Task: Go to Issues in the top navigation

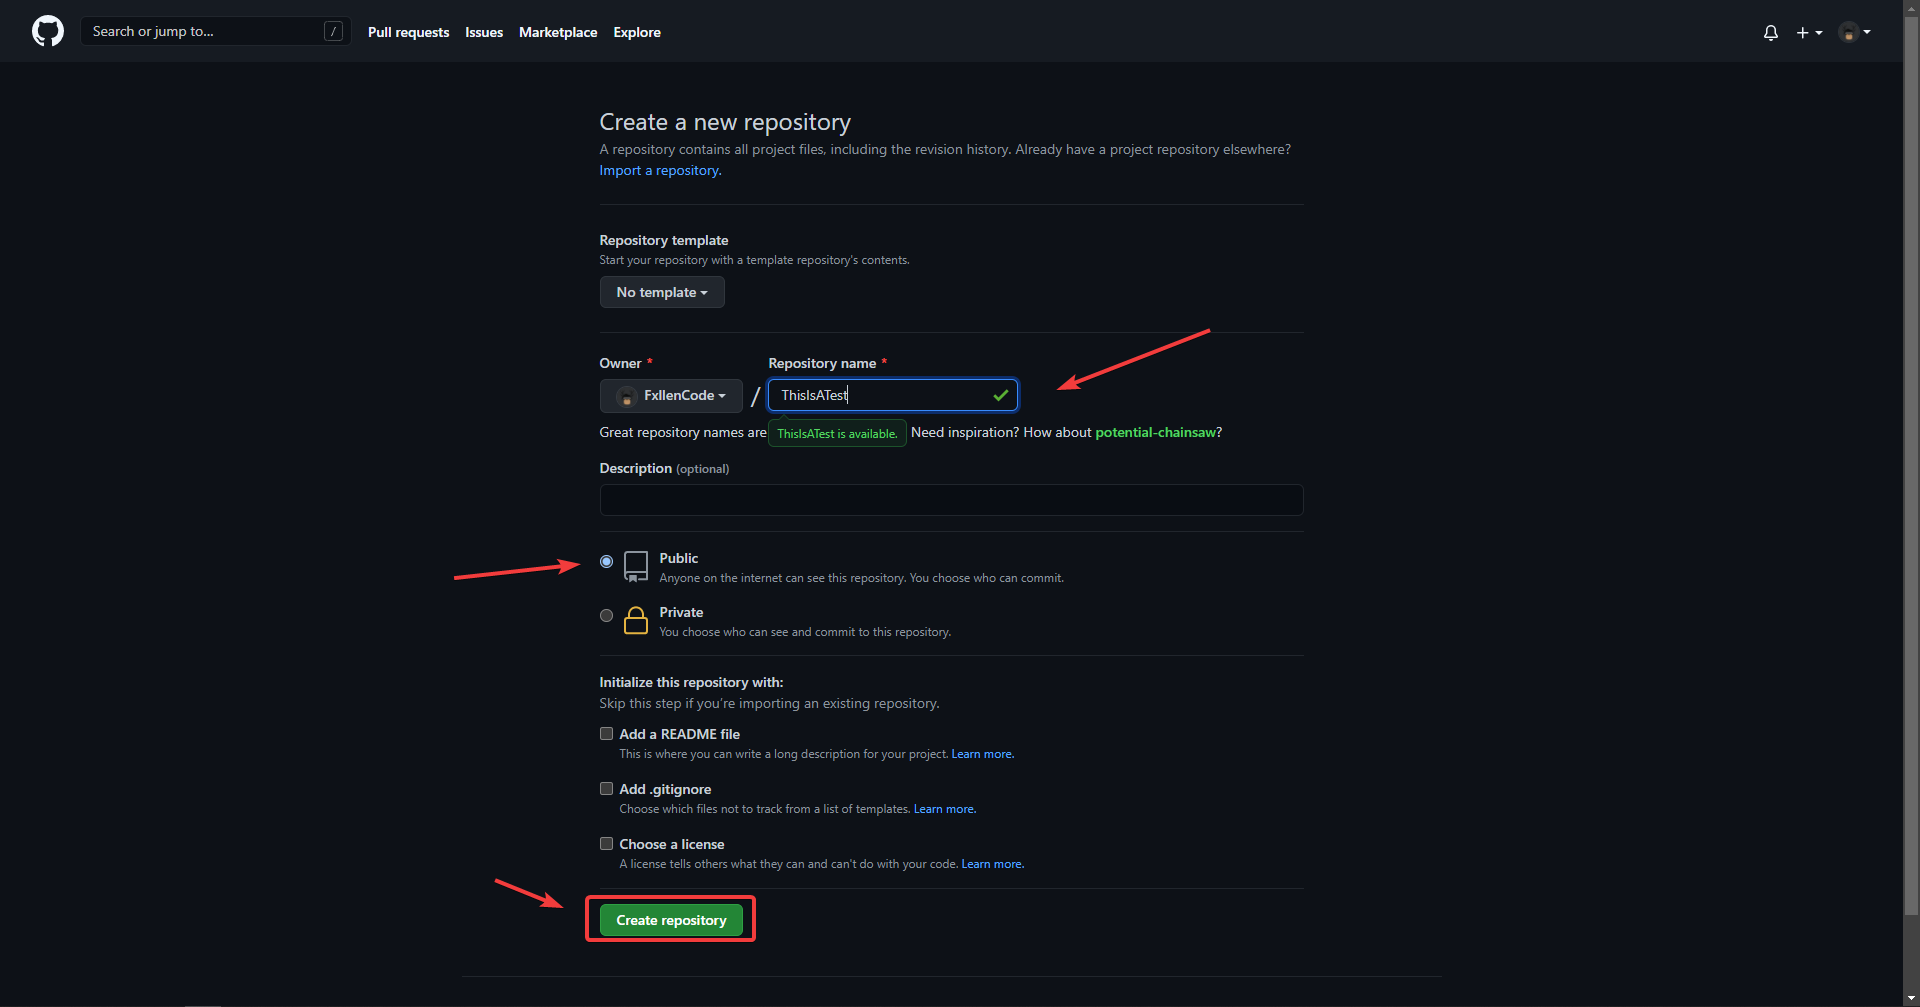Action: click(484, 32)
